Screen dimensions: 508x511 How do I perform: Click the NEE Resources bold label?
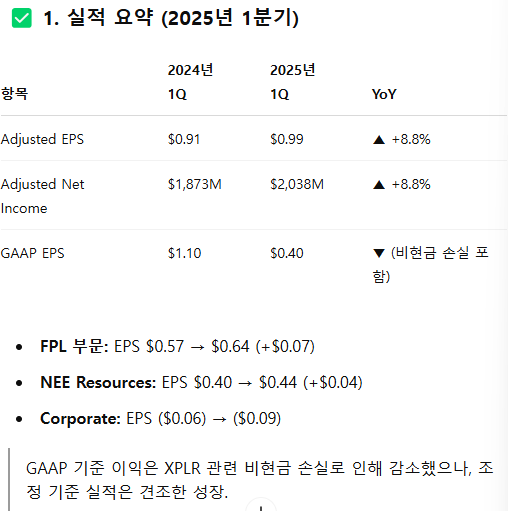pos(98,382)
